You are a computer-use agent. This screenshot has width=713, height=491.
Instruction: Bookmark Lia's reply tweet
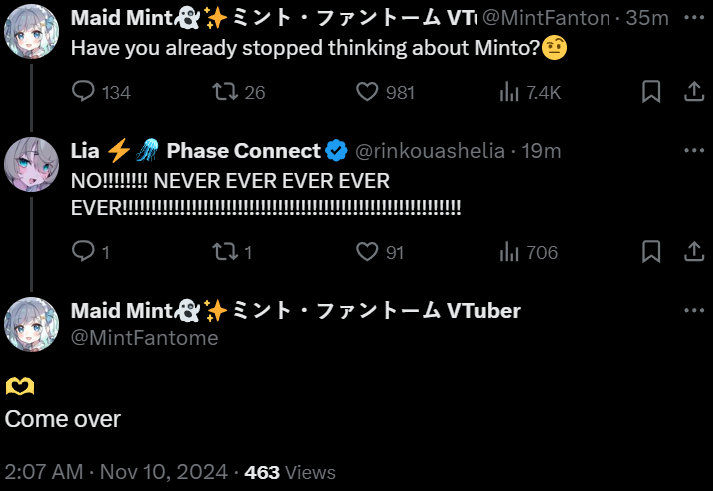coord(651,252)
